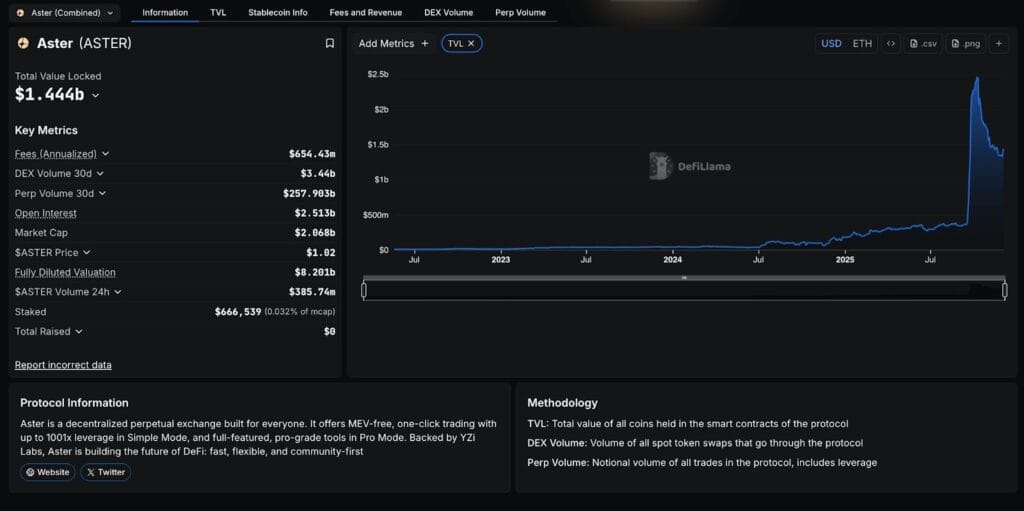Click the Key Metrics heading
The height and width of the screenshot is (511, 1024).
(x=46, y=130)
